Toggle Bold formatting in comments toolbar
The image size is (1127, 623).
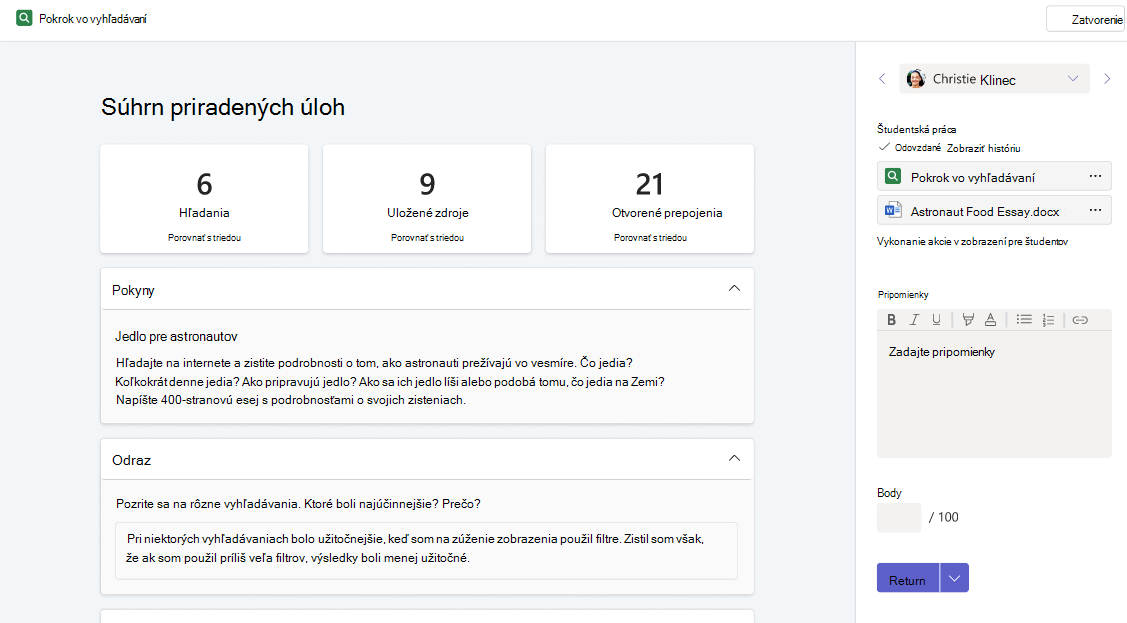[891, 320]
